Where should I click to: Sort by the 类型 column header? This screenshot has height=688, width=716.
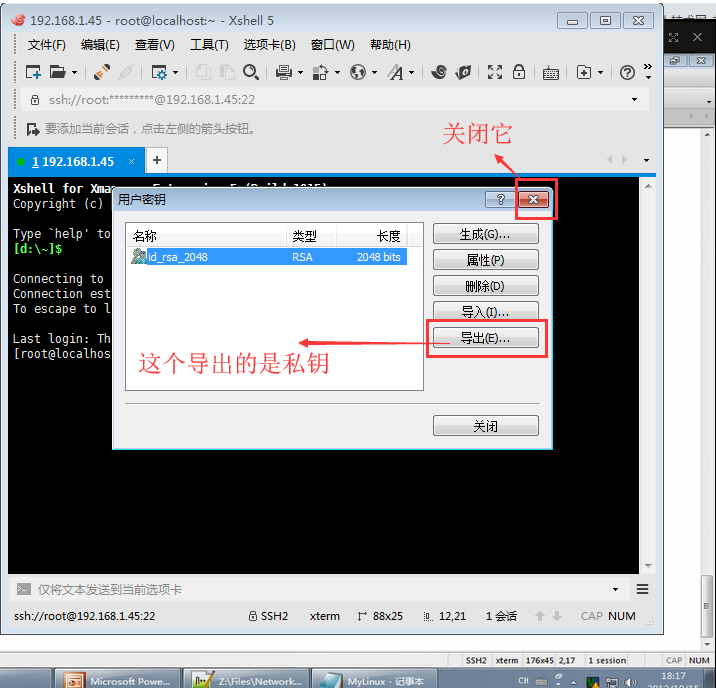pyautogui.click(x=311, y=236)
